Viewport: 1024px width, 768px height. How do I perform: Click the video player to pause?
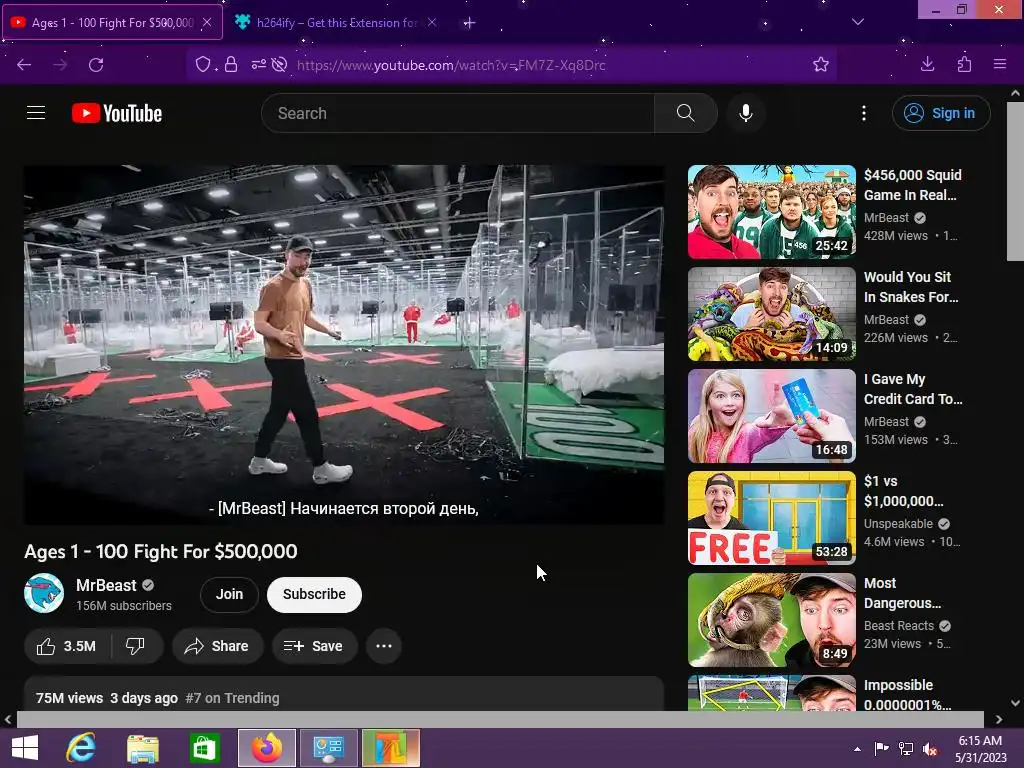tap(344, 344)
